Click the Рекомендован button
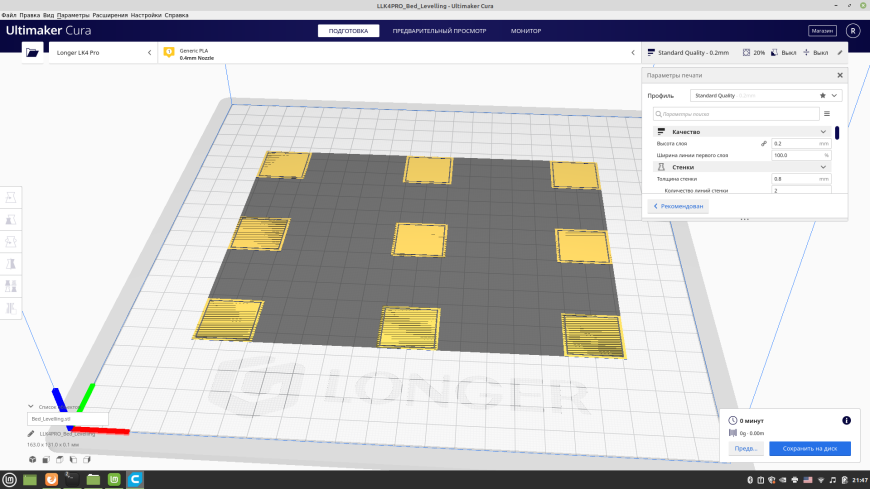 pos(678,206)
